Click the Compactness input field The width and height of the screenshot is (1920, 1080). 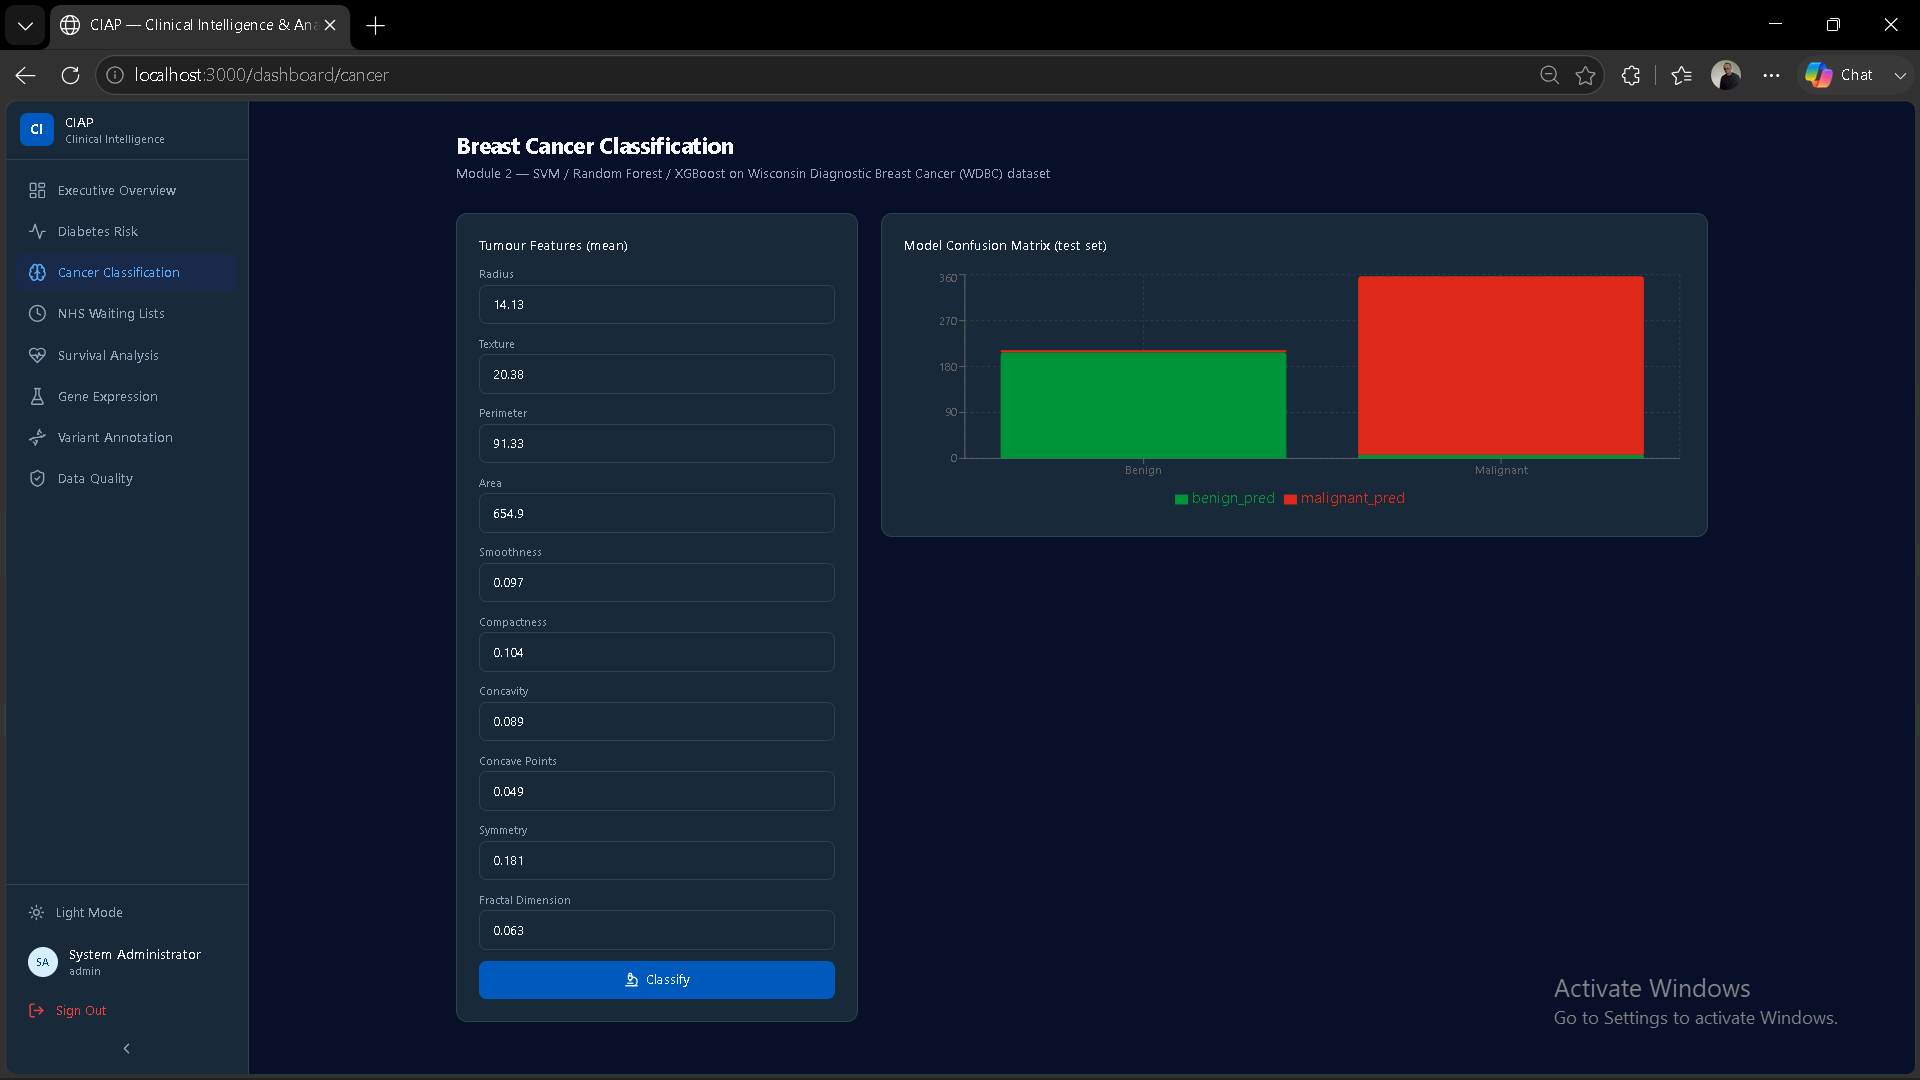click(657, 652)
